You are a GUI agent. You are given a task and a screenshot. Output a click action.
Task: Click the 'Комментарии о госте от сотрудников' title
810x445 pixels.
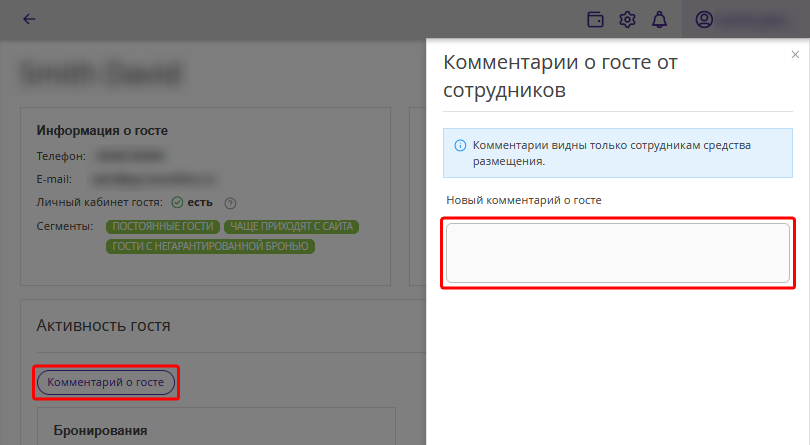click(560, 76)
